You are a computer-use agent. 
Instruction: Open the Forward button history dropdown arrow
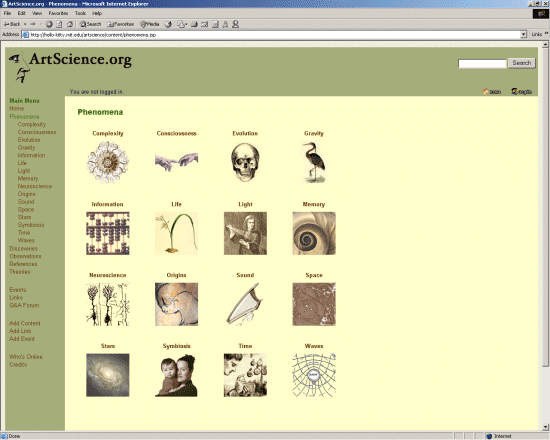coord(40,24)
